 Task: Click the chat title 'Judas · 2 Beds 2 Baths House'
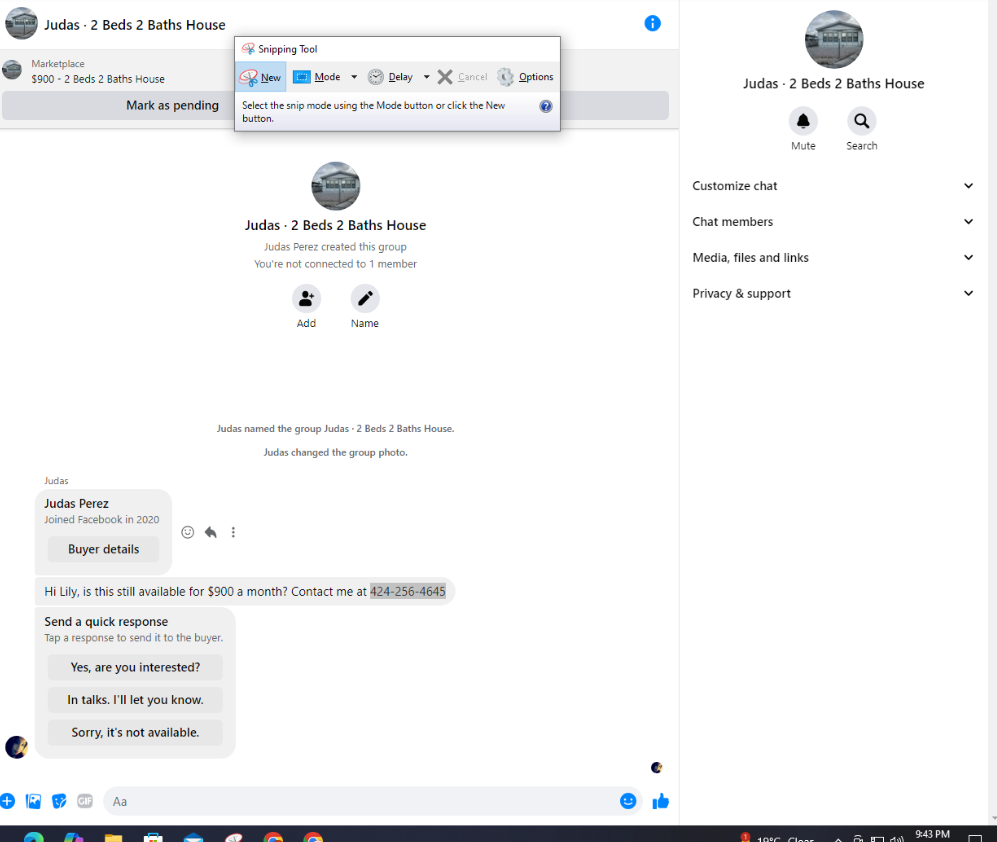pyautogui.click(x=135, y=25)
